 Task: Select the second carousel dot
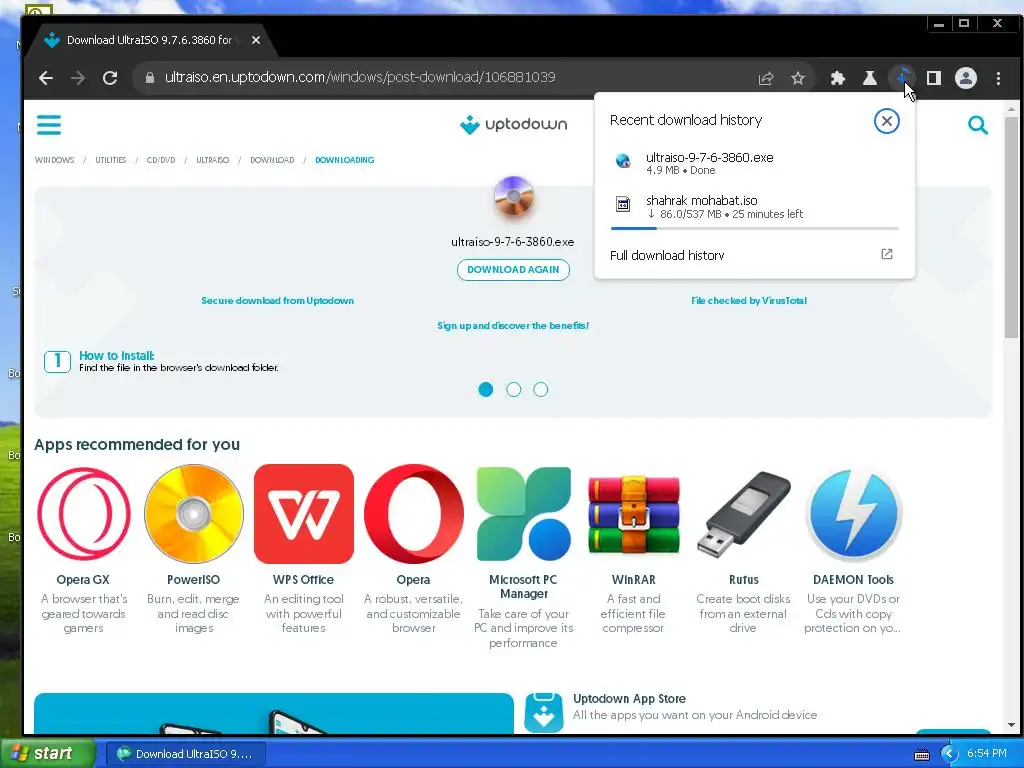pyautogui.click(x=513, y=389)
